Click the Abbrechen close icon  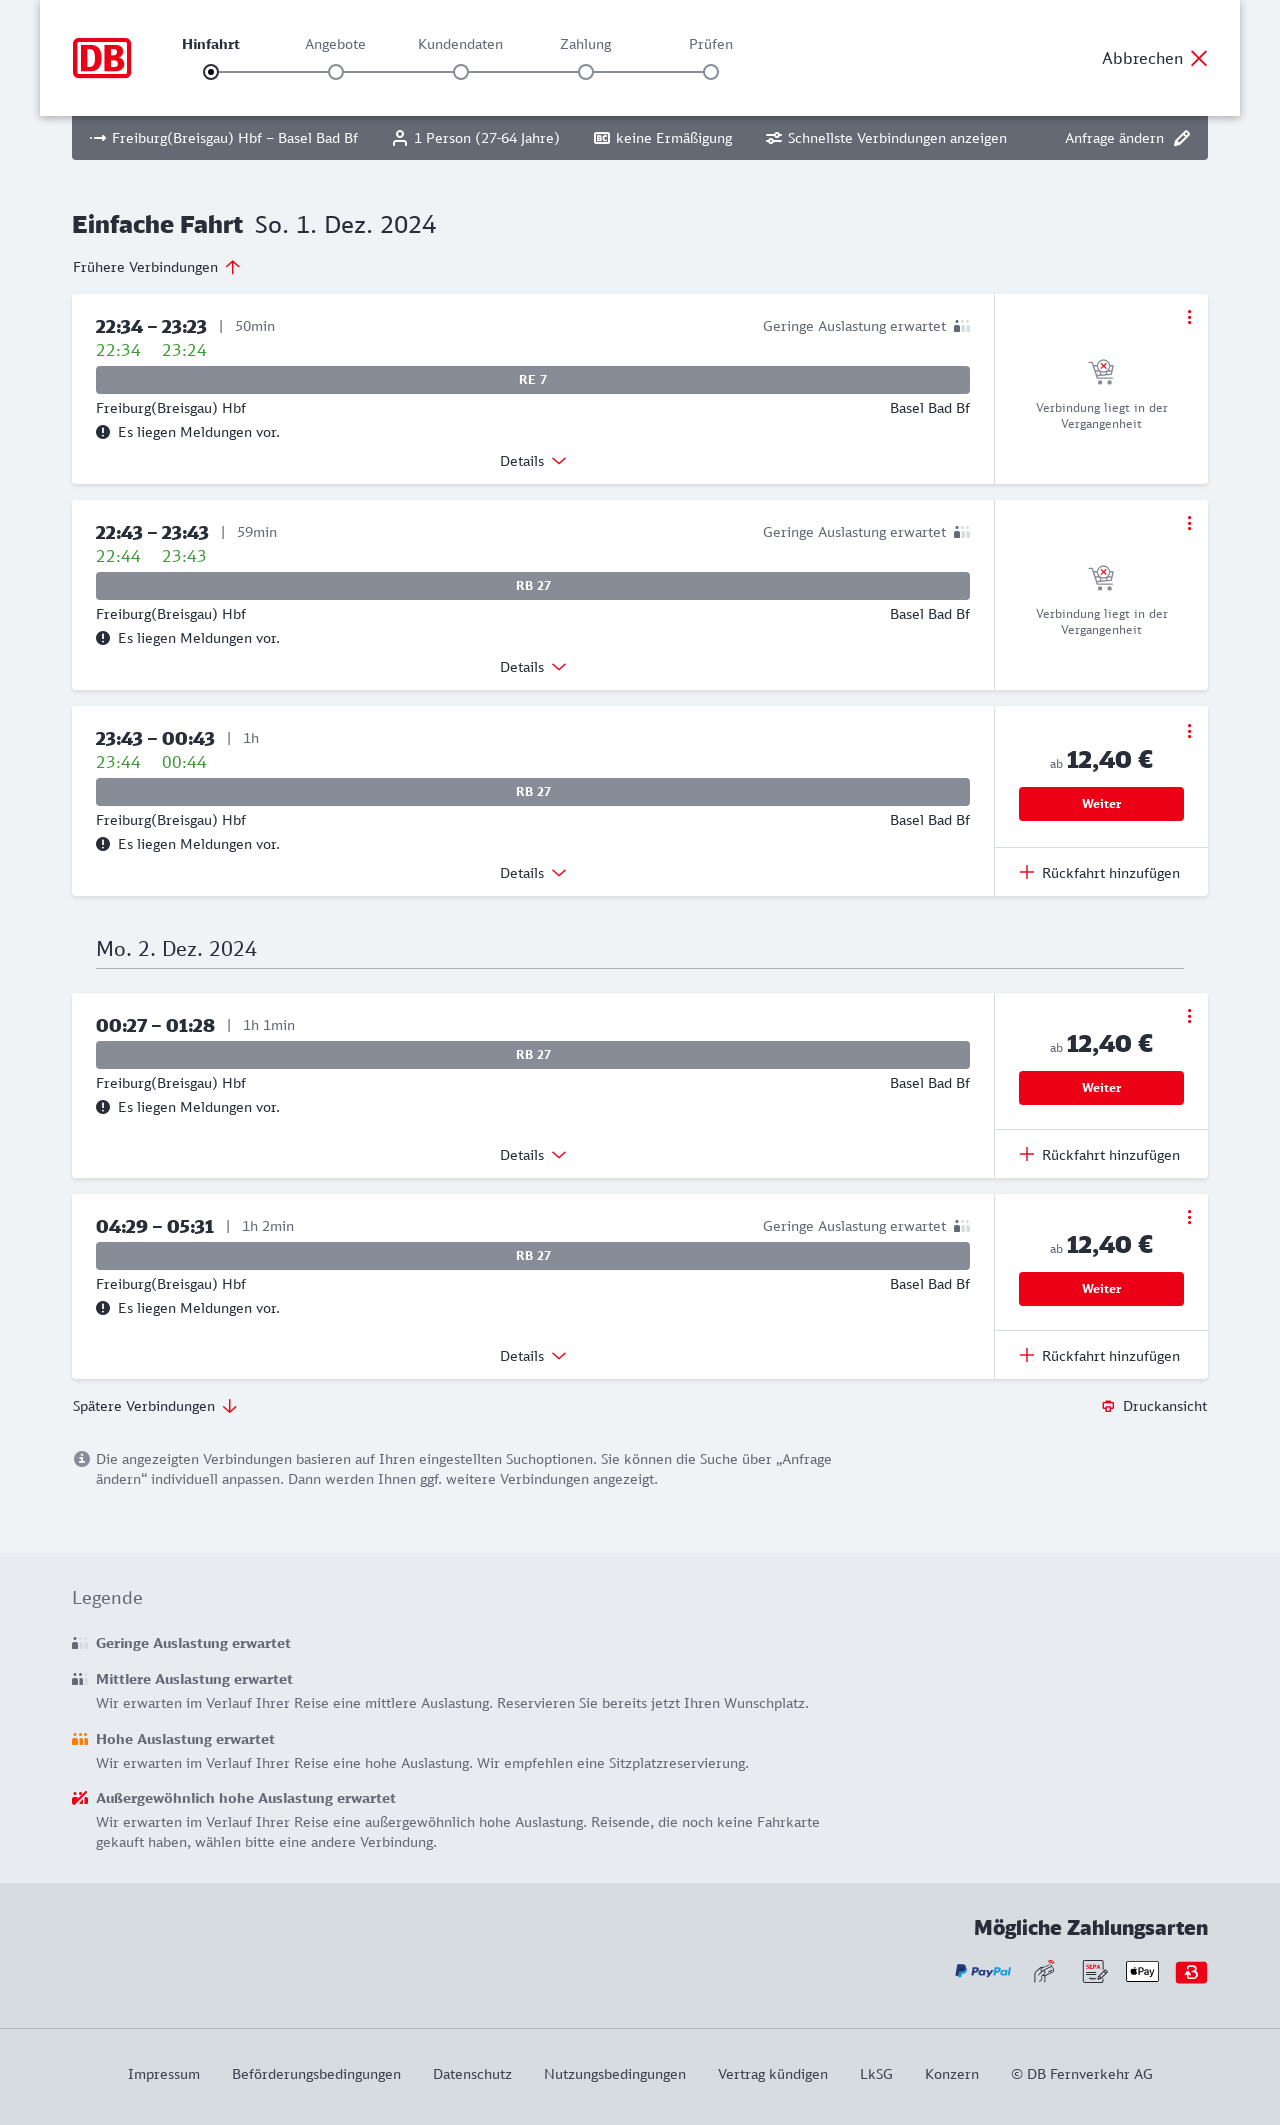tap(1199, 58)
